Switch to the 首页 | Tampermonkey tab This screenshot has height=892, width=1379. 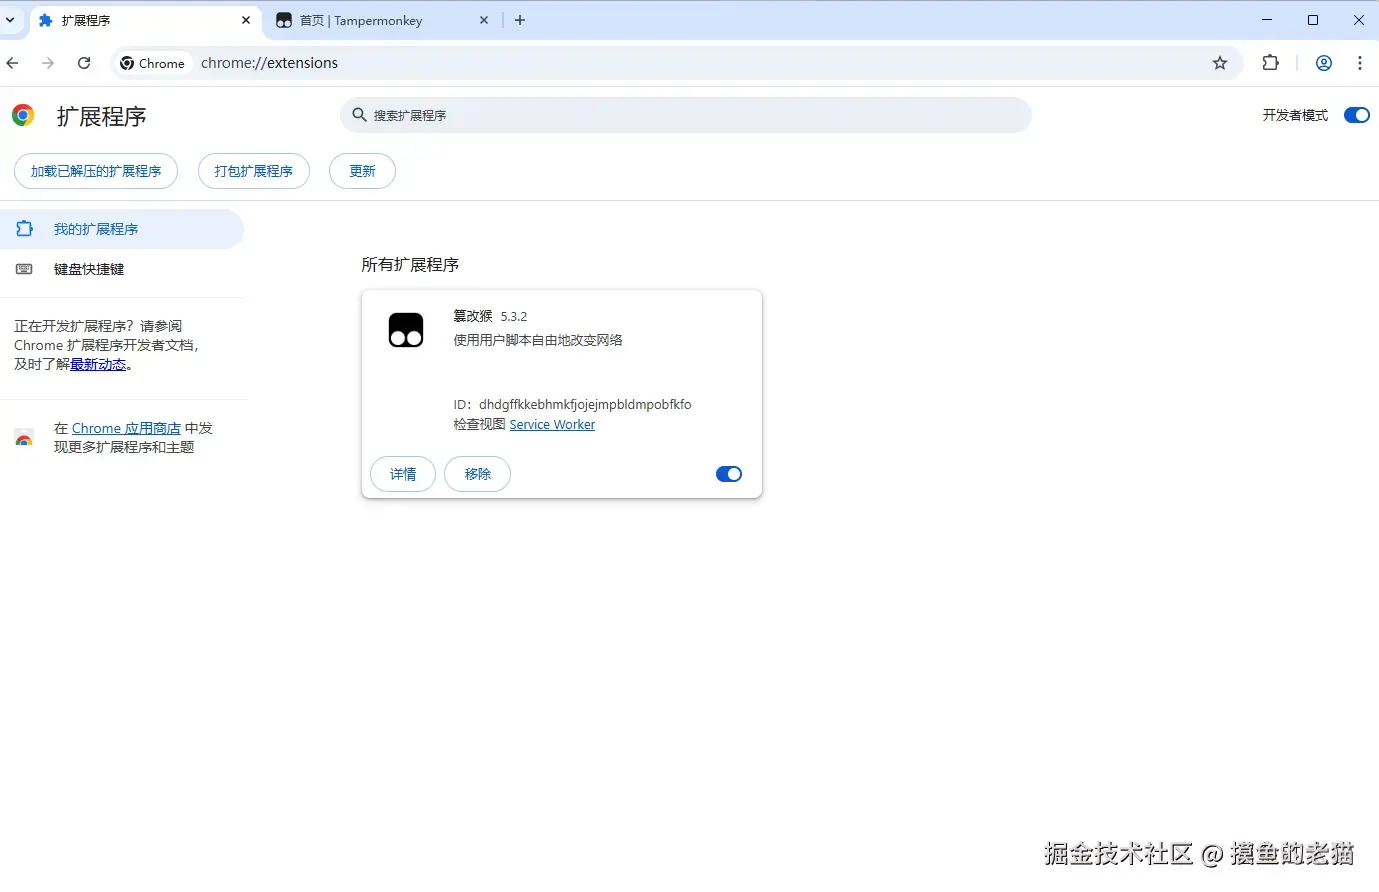pyautogui.click(x=384, y=20)
